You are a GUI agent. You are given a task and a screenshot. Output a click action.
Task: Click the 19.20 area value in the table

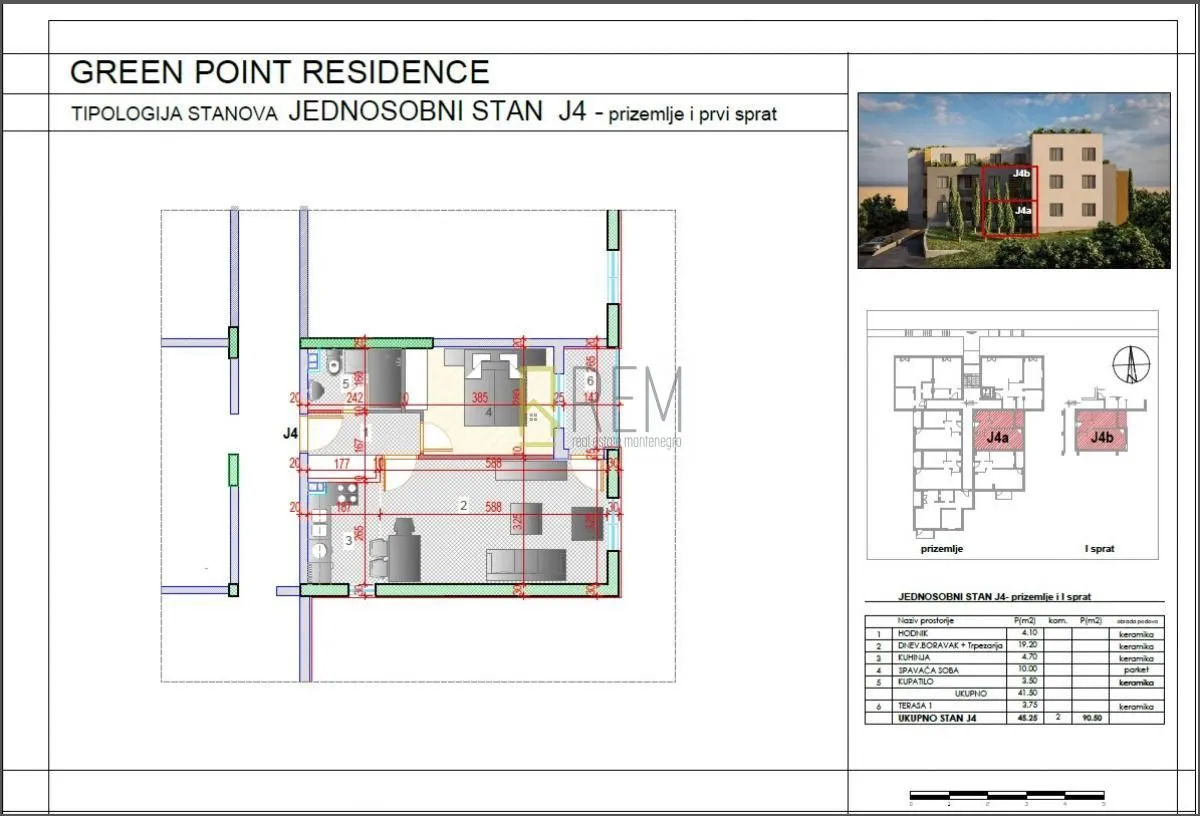click(1027, 645)
